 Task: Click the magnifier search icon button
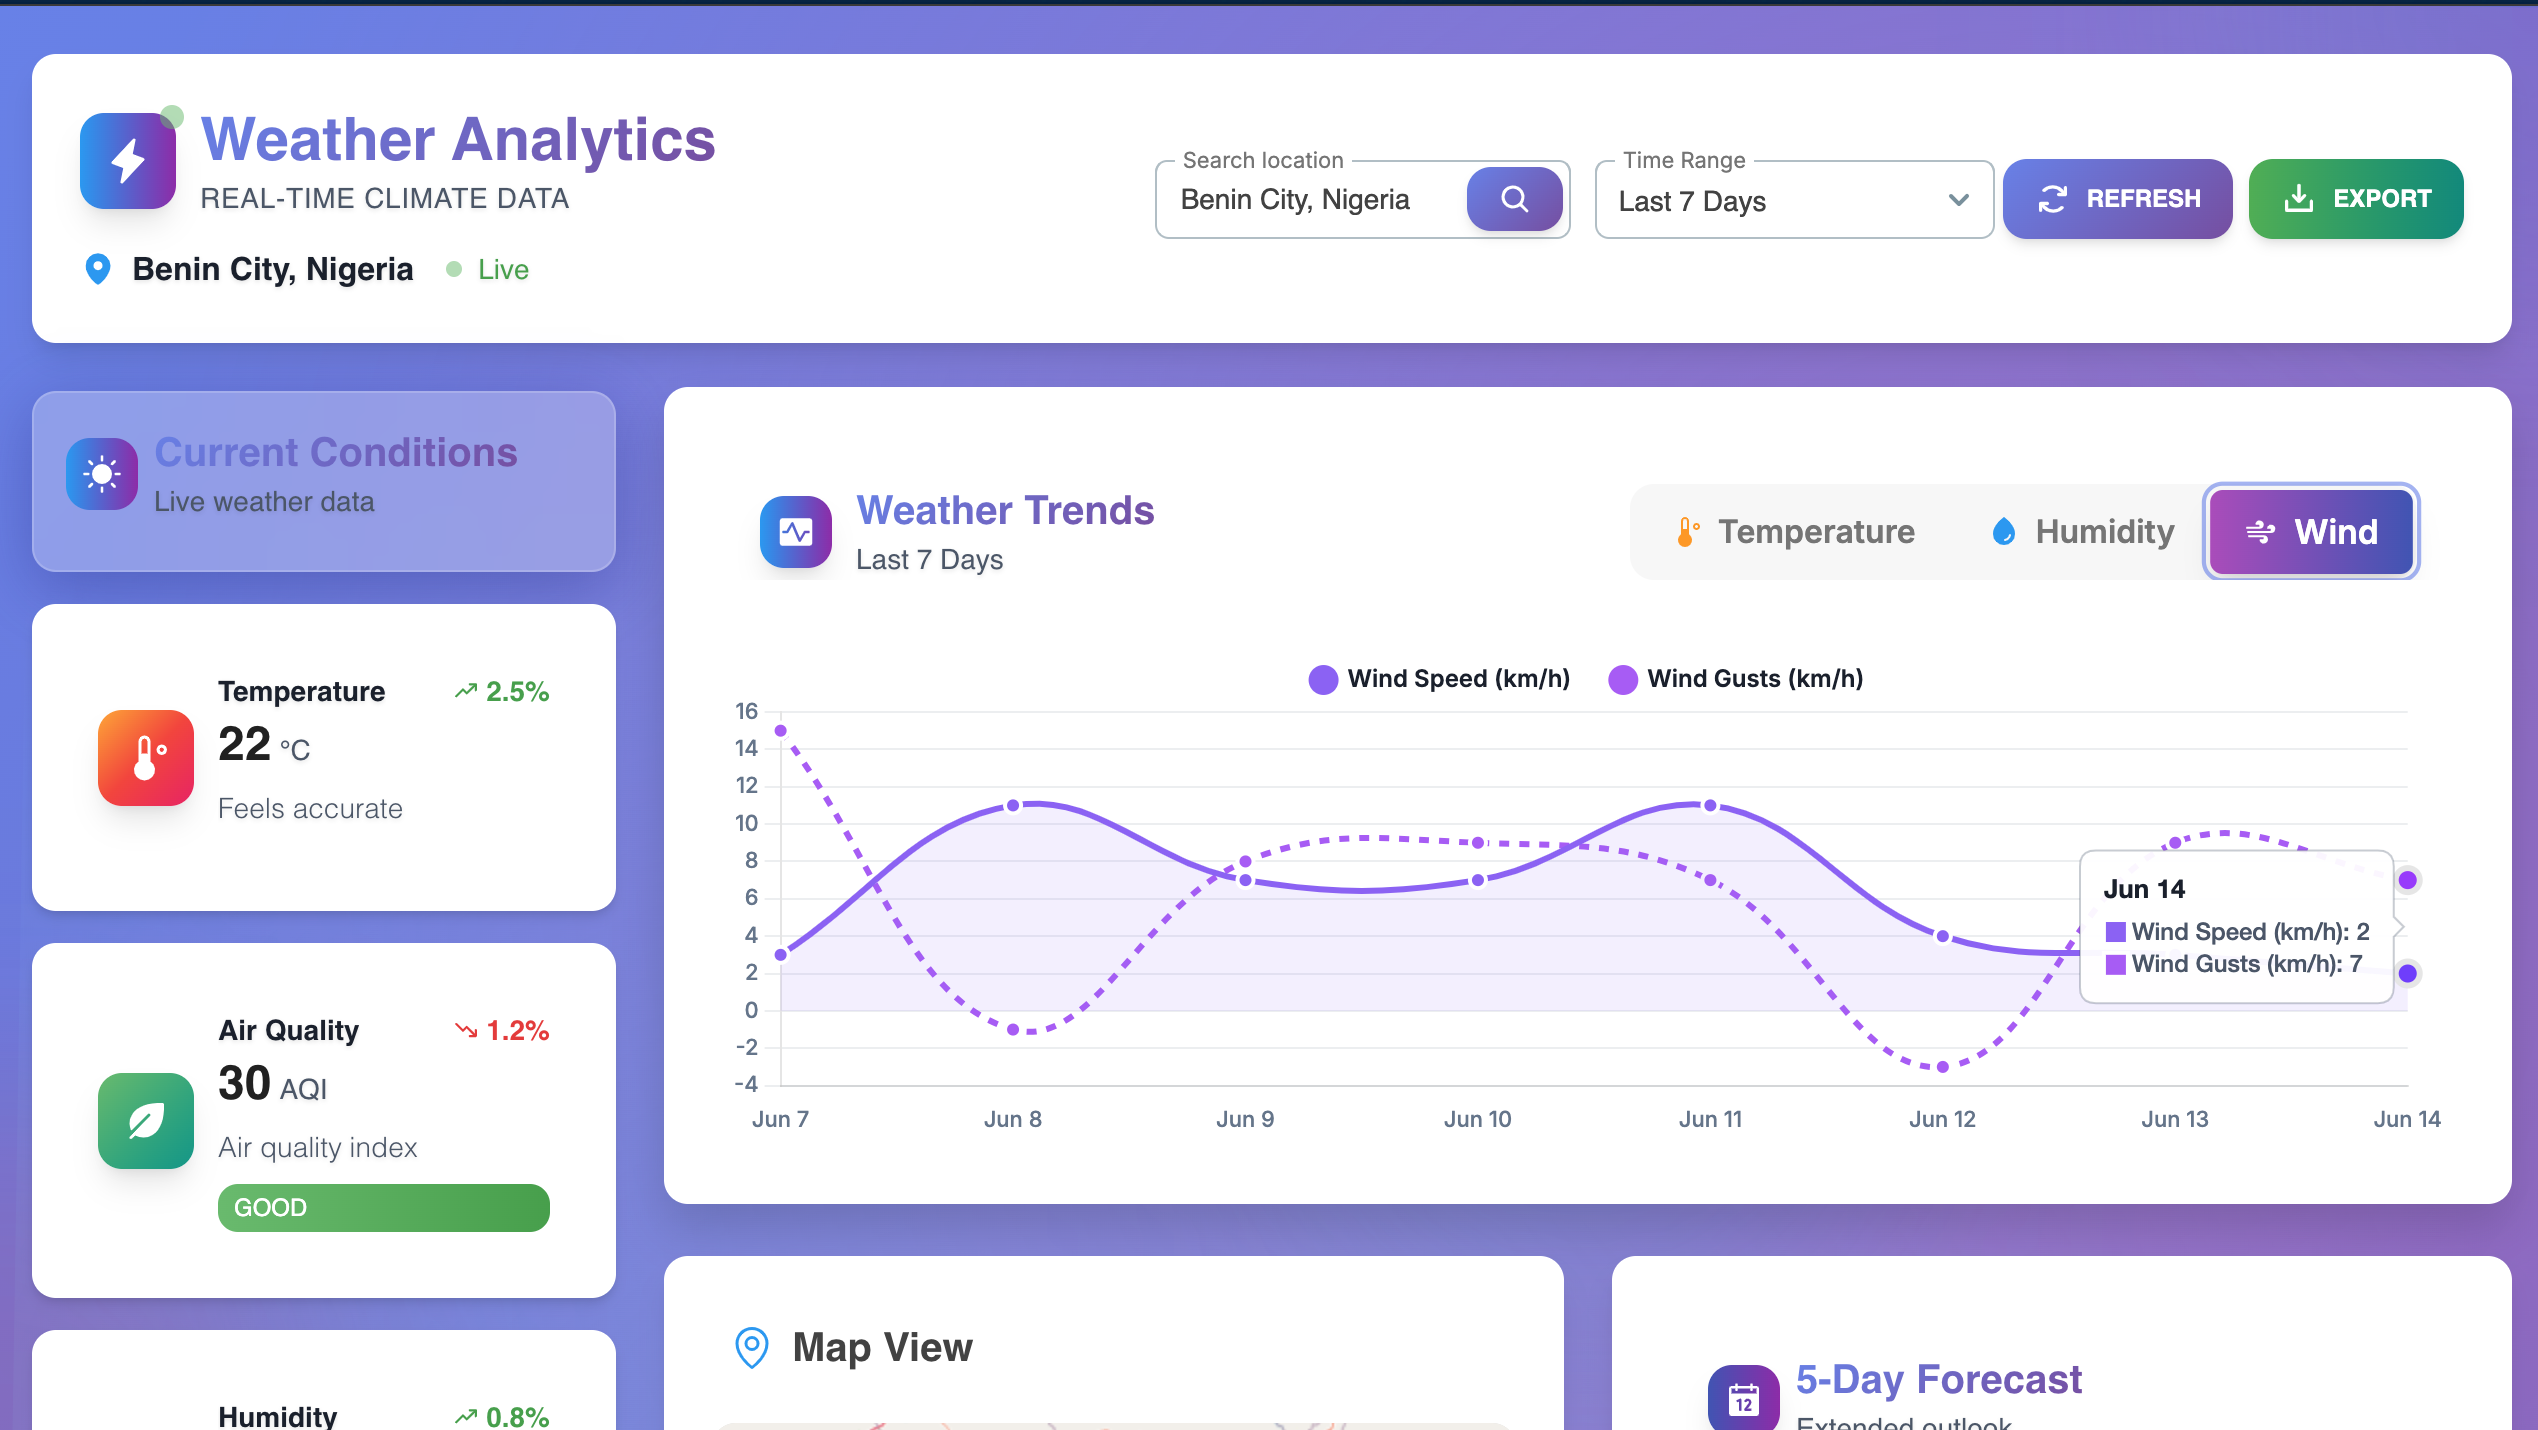[x=1514, y=199]
